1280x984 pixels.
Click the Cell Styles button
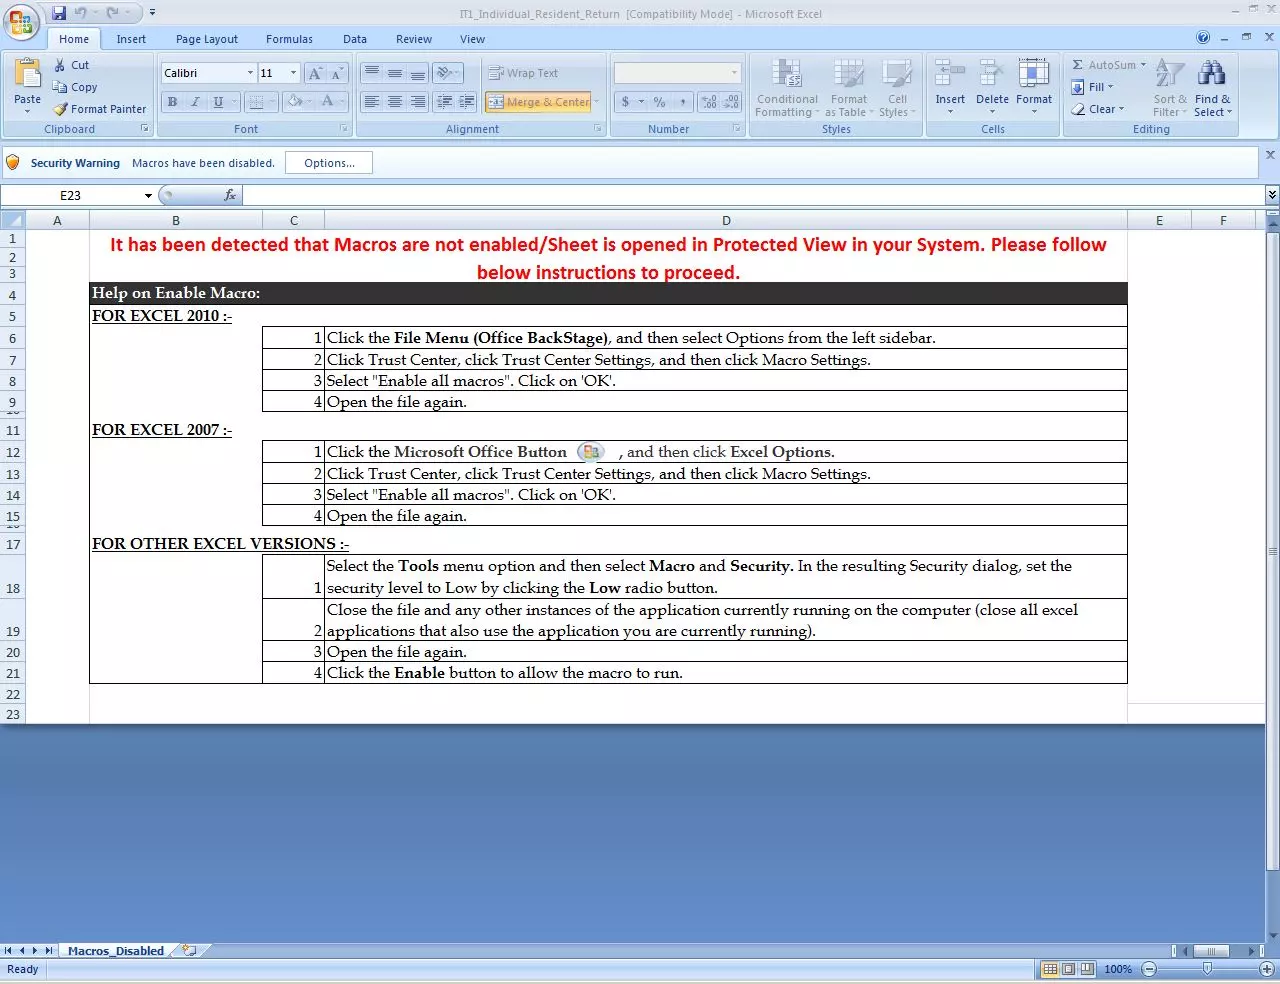(x=897, y=88)
